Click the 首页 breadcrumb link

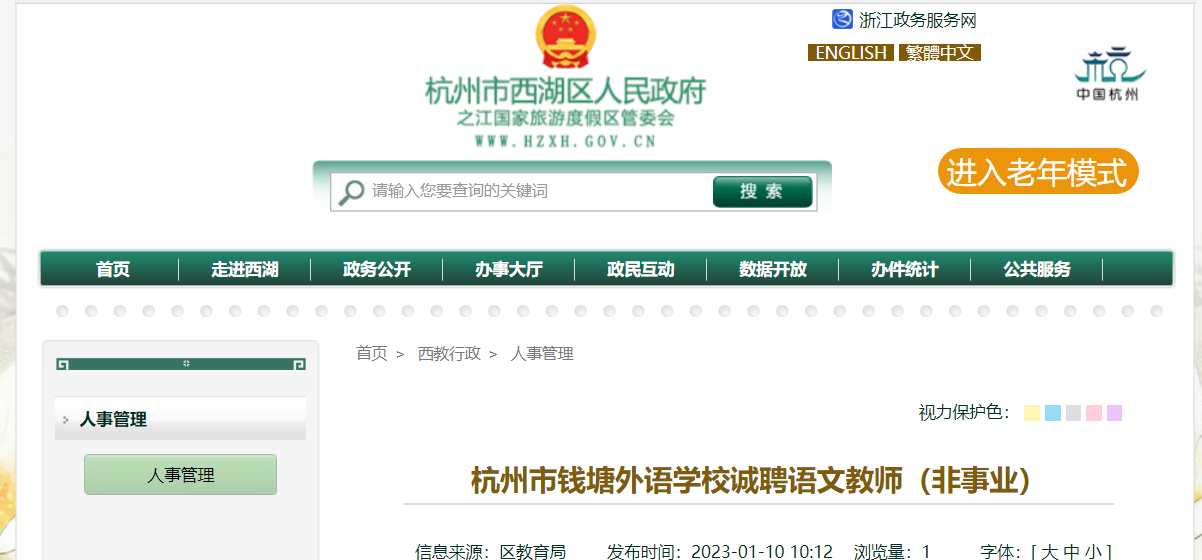[x=372, y=354]
